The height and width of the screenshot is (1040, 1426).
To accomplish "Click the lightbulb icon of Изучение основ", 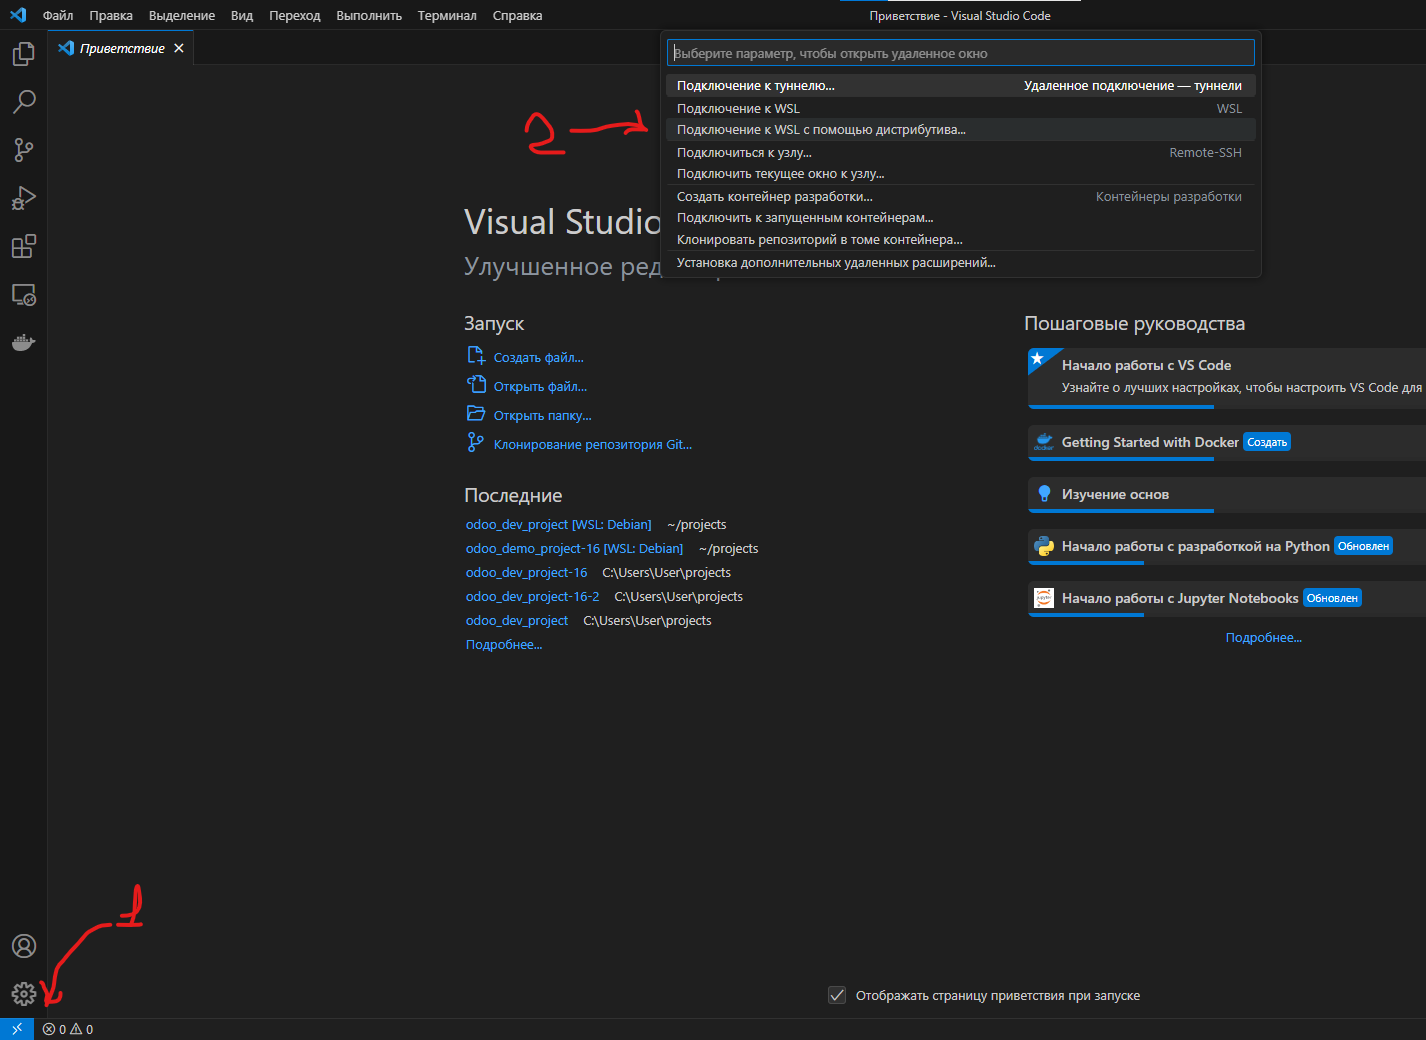I will click(x=1044, y=494).
